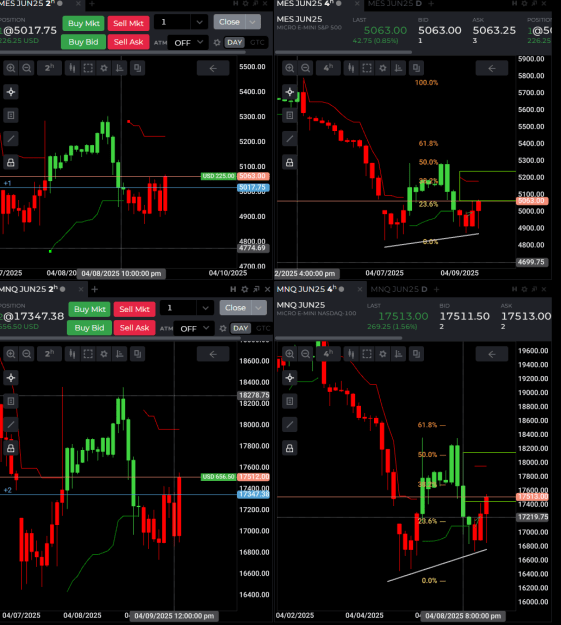Image resolution: width=561 pixels, height=625 pixels.
Task: Select the 17347.38 position price marker
Action: coord(253,494)
